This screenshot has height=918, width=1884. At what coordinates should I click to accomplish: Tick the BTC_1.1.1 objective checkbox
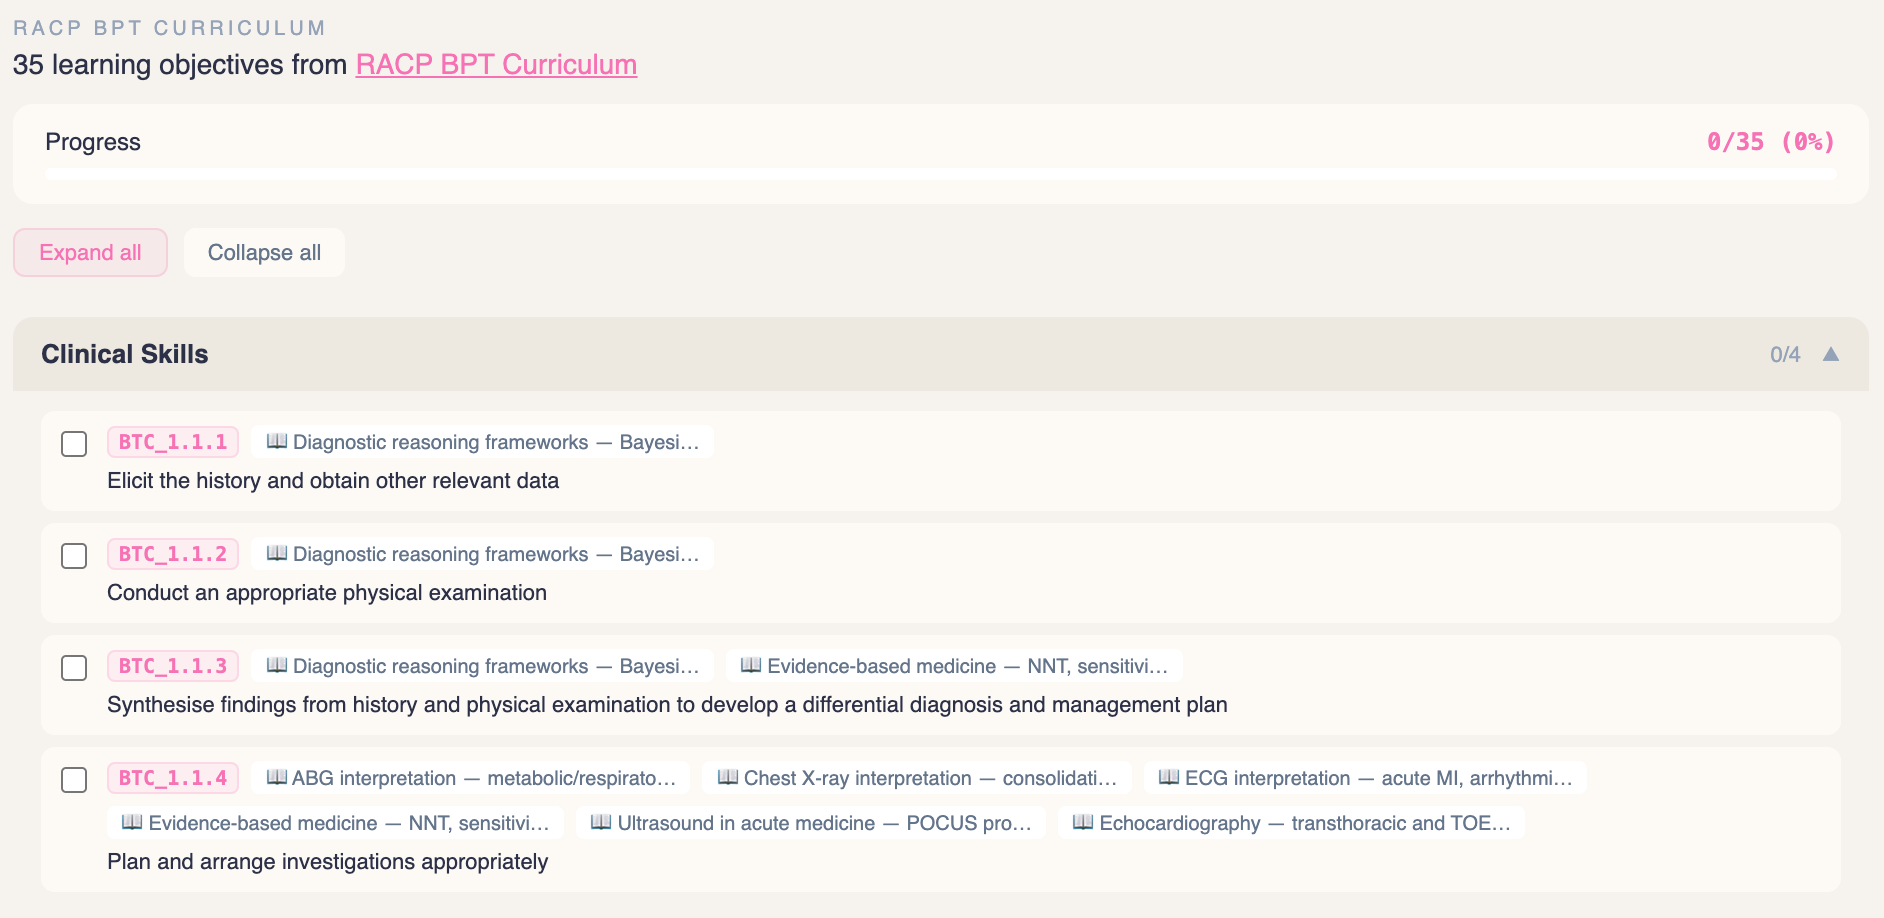click(x=74, y=443)
